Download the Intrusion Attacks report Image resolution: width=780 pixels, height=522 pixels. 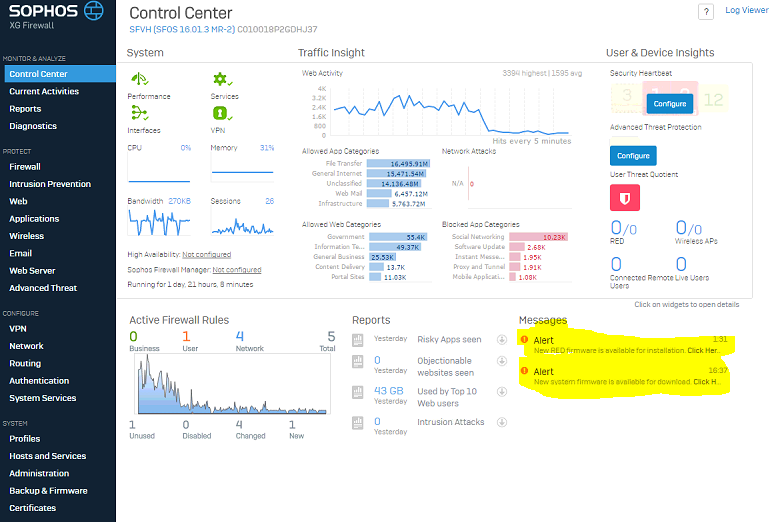pyautogui.click(x=502, y=422)
